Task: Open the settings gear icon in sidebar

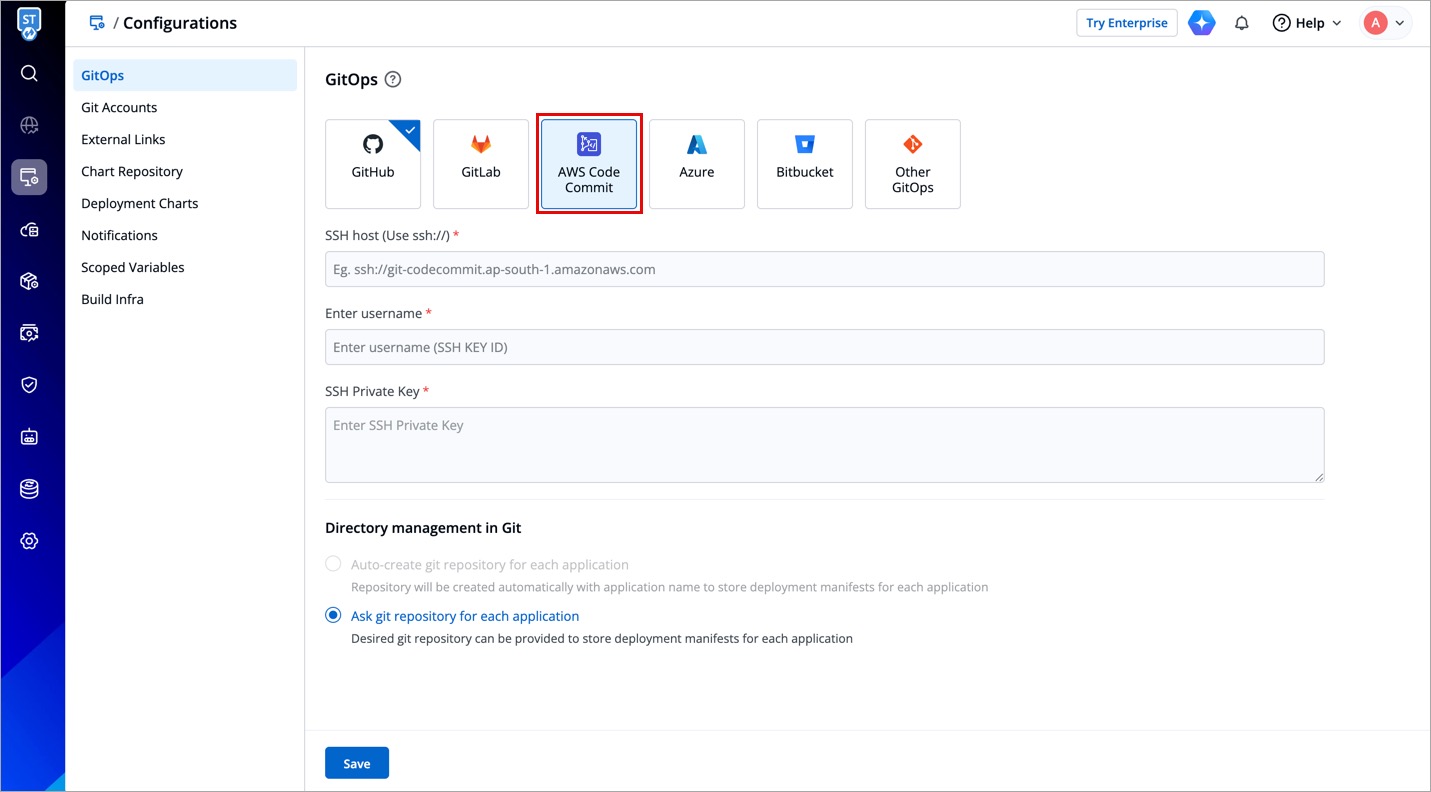Action: (x=29, y=541)
